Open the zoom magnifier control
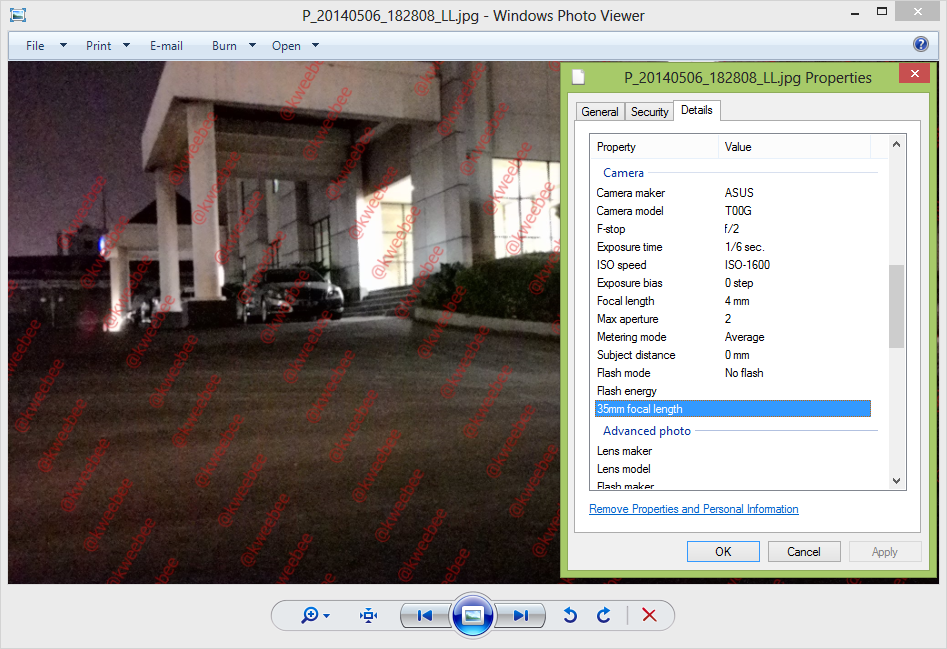 (x=315, y=615)
